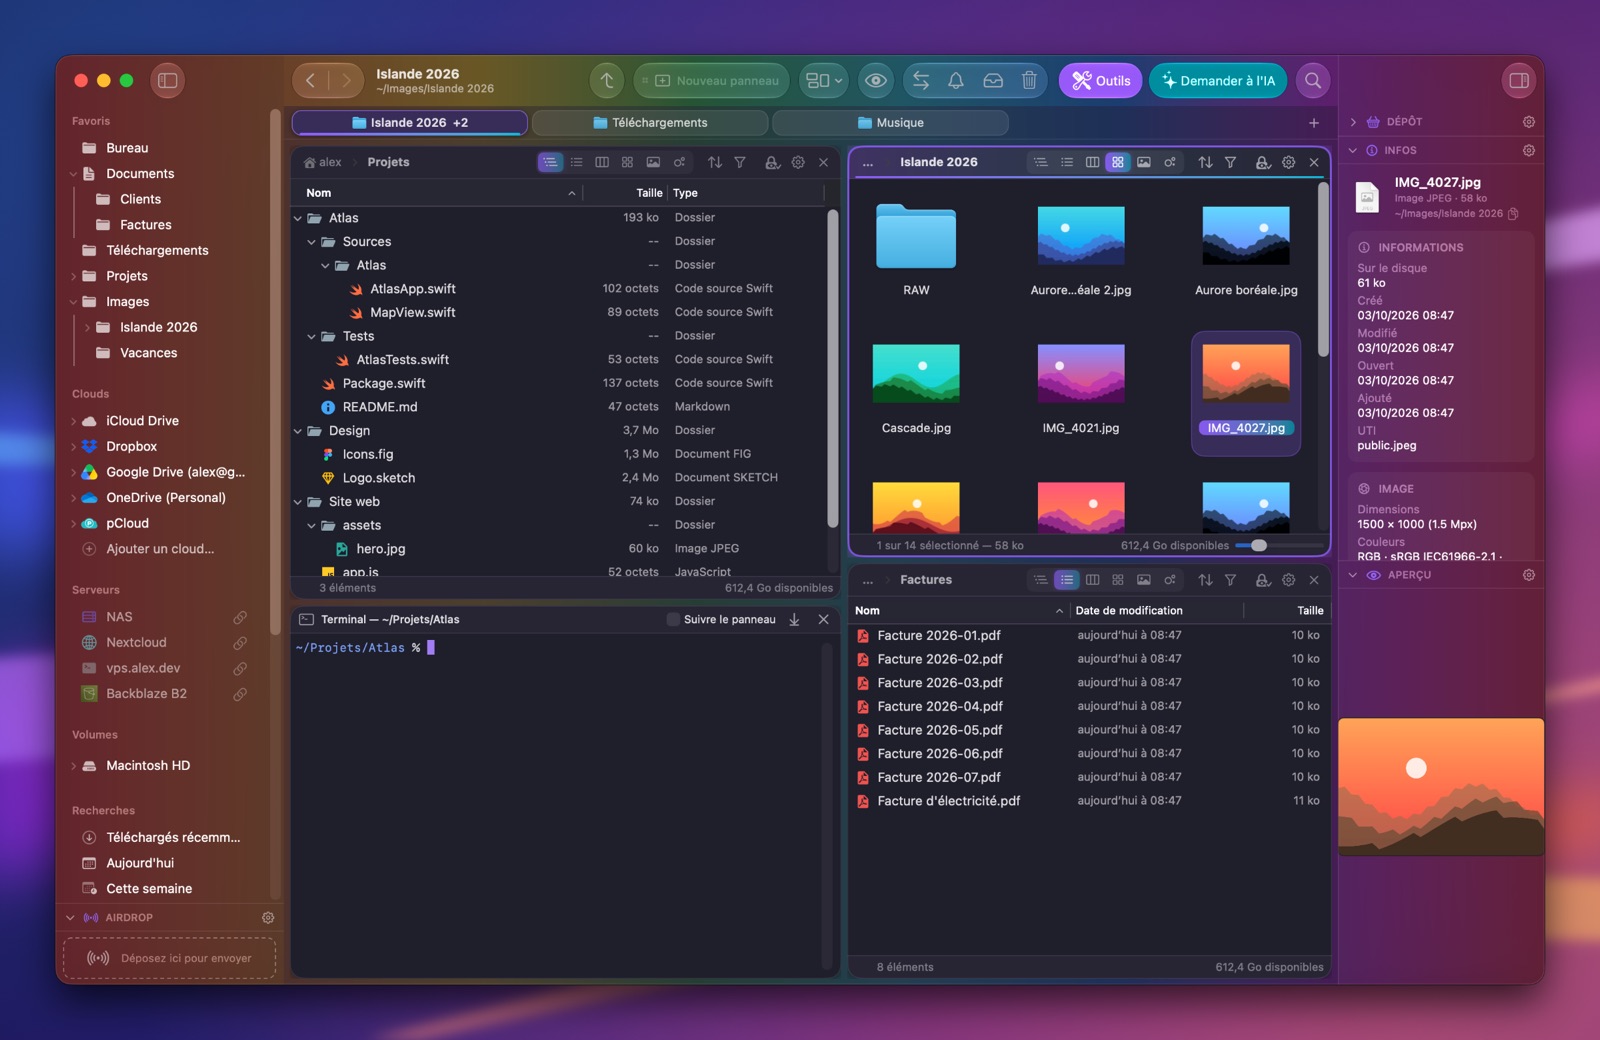Click Ajouter un cloud… in sidebar
1600x1040 pixels.
[160, 549]
